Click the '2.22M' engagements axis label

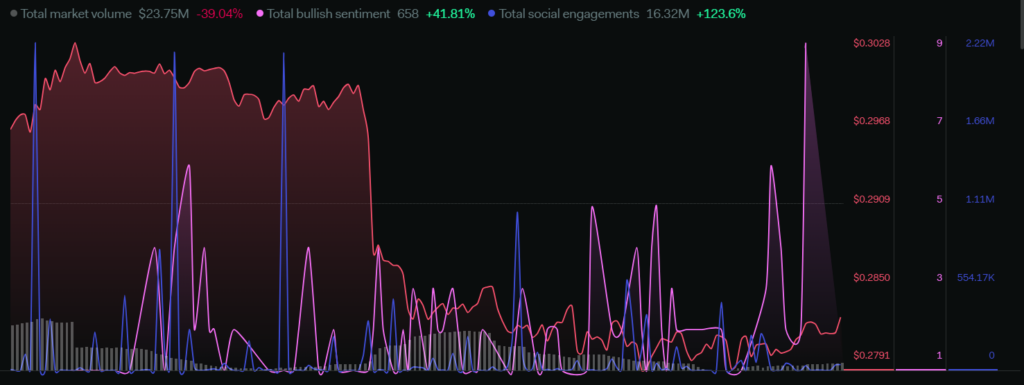[980, 43]
